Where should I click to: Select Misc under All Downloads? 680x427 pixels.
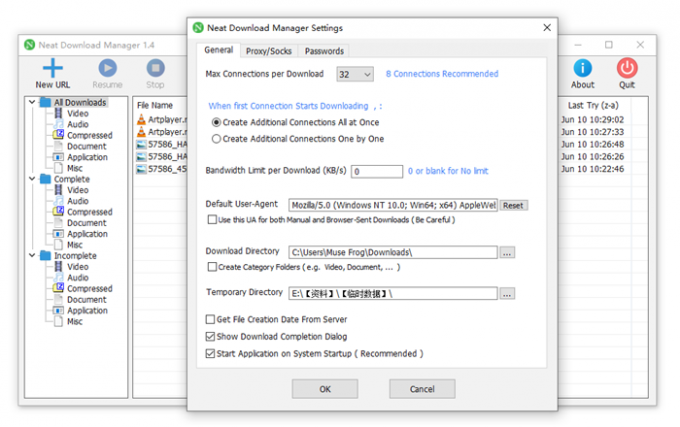tap(75, 168)
